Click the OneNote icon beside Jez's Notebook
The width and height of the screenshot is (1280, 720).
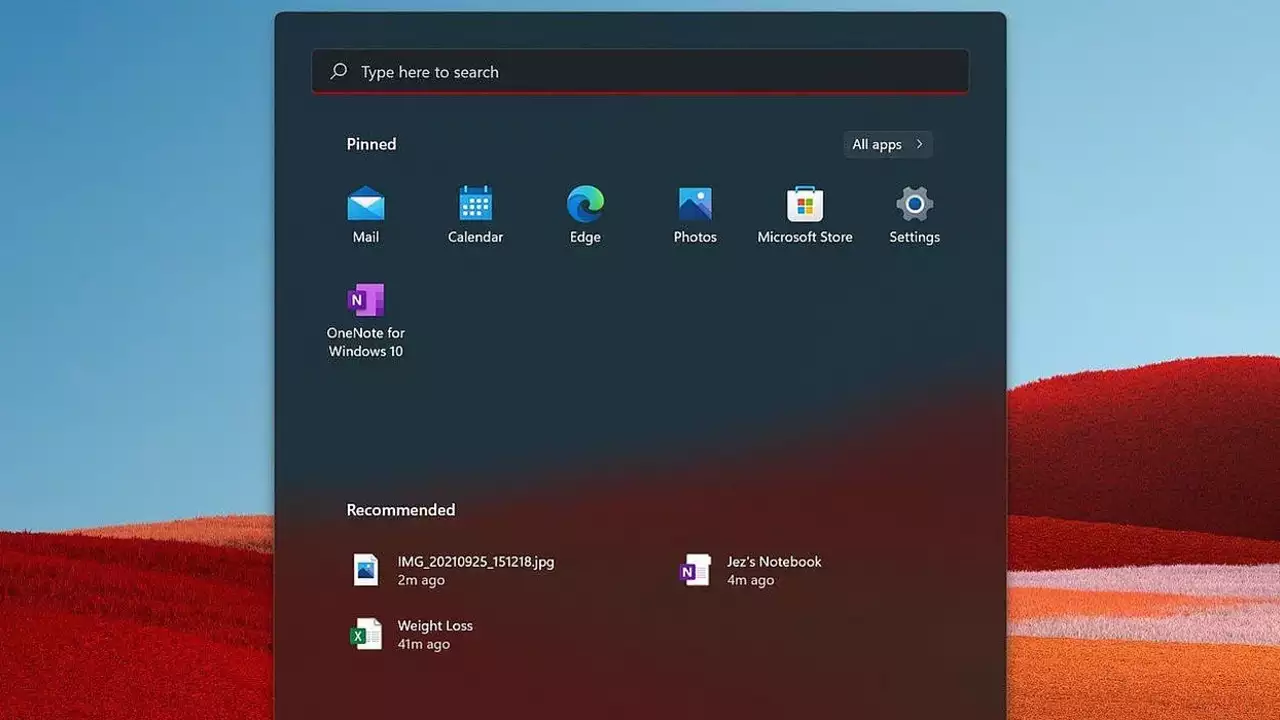tap(695, 570)
